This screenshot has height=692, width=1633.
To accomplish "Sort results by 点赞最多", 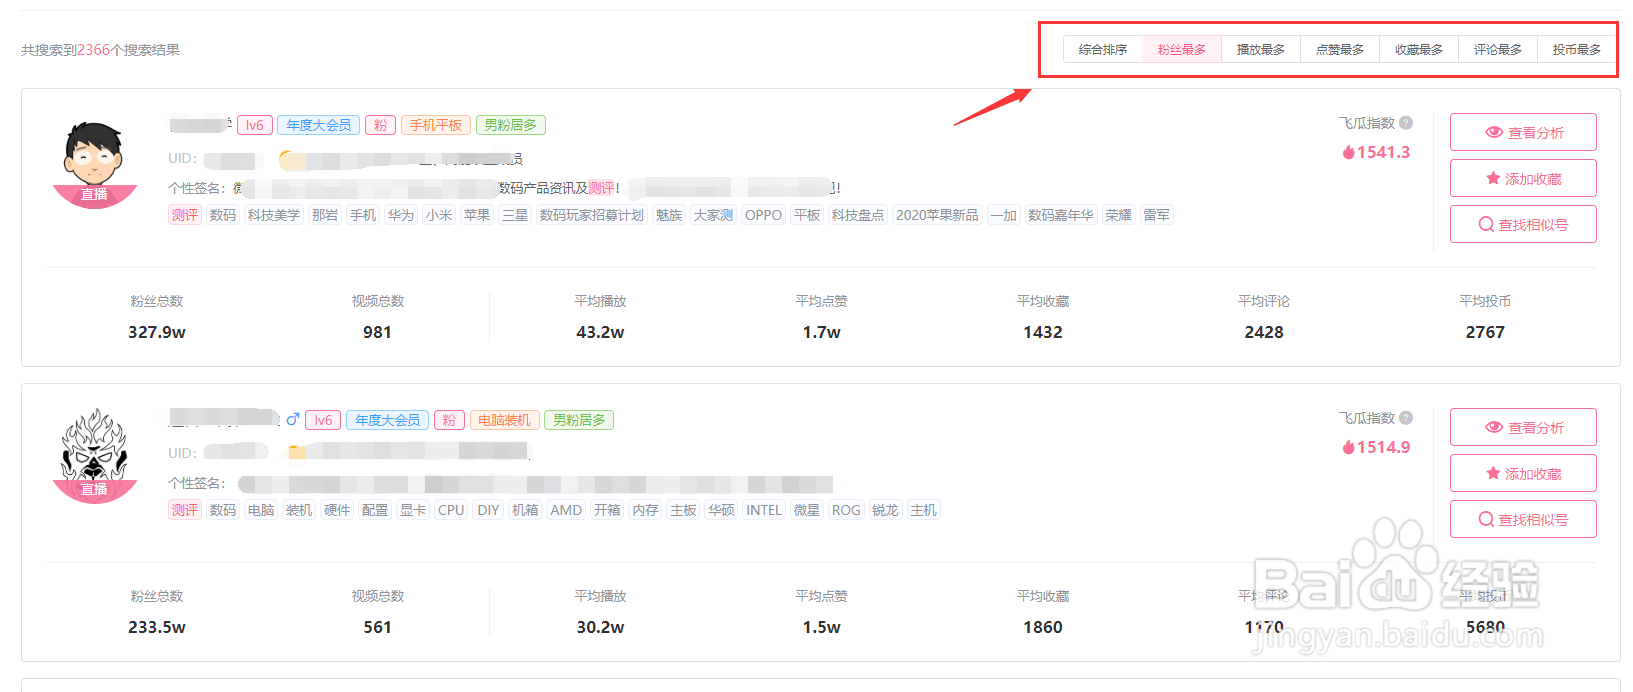I will [x=1340, y=49].
